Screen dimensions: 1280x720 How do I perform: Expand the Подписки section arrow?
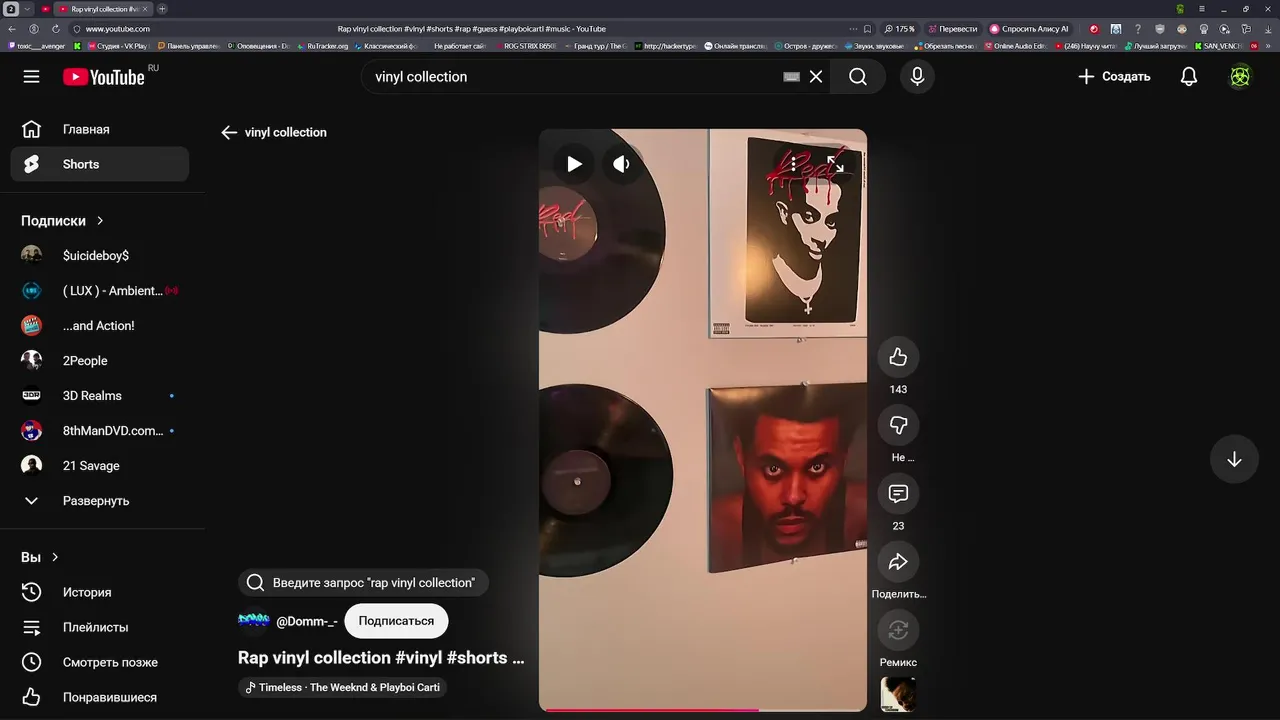(100, 221)
